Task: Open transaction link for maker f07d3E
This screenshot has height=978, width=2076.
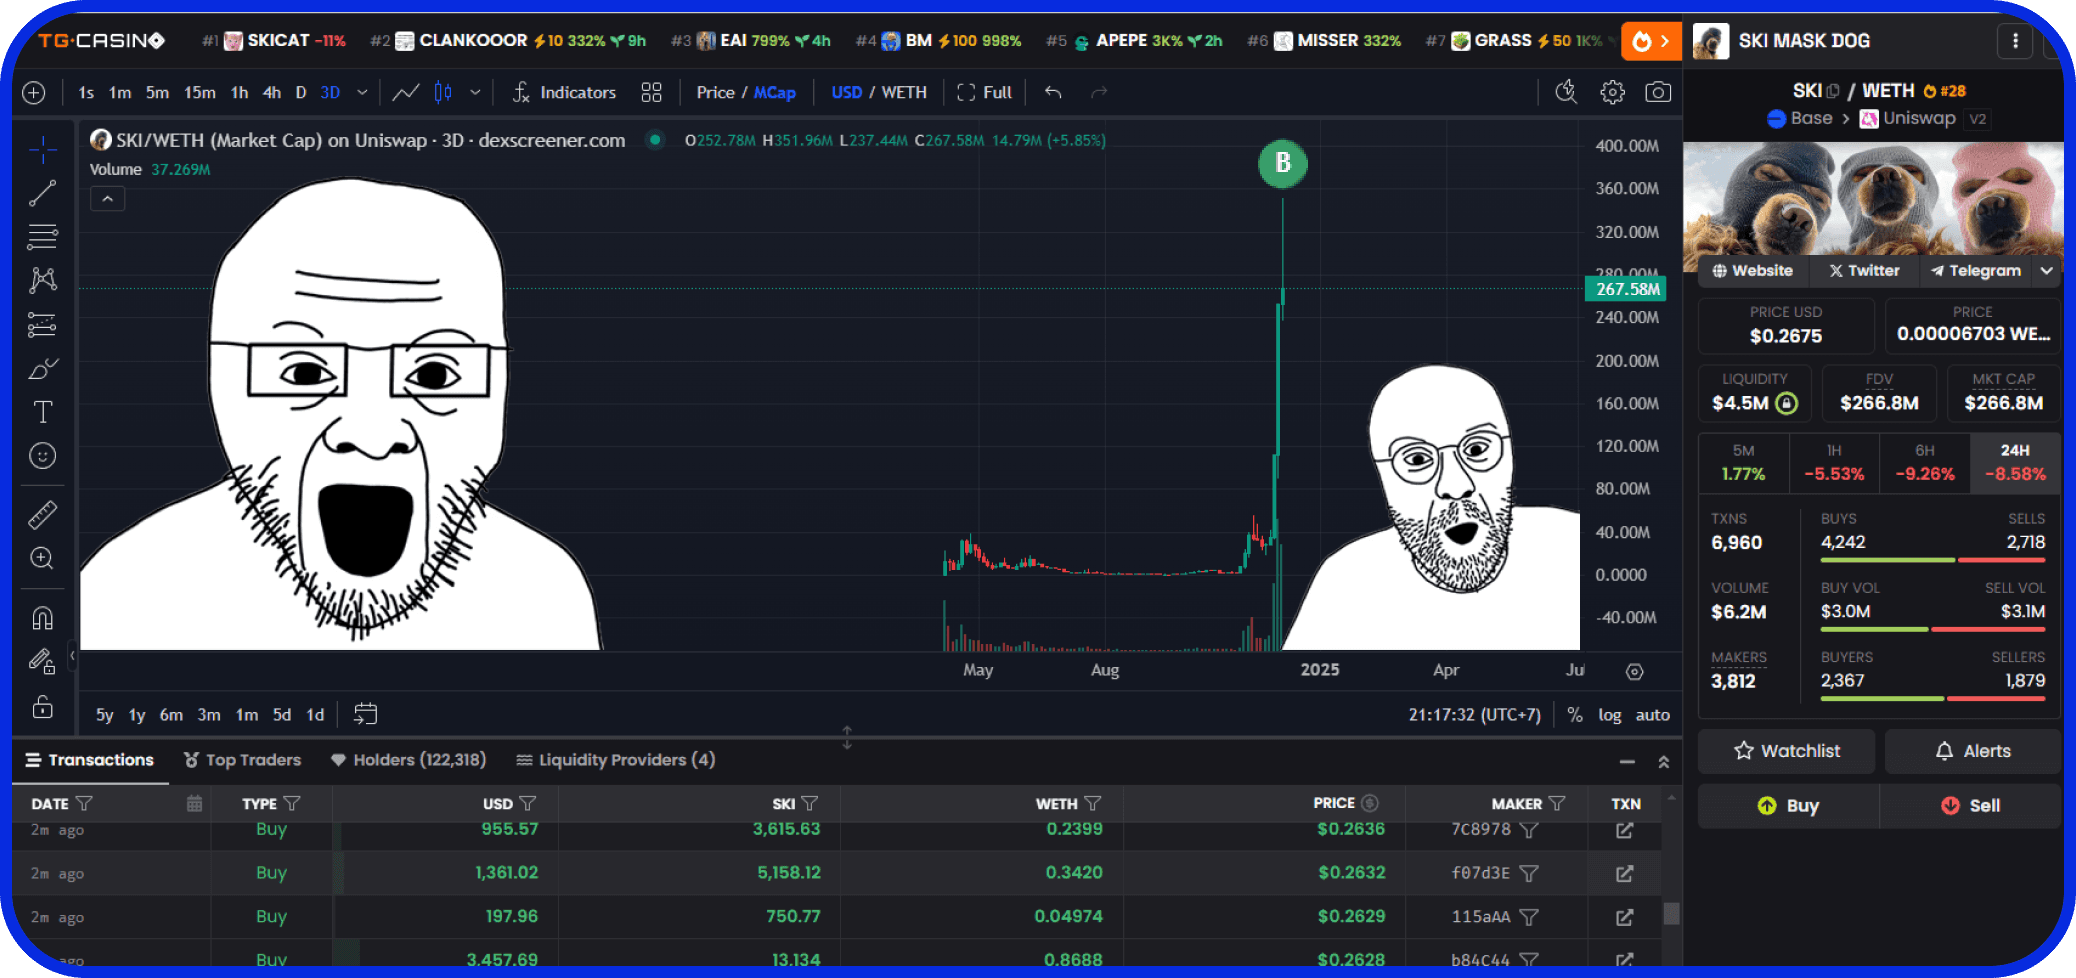Action: pyautogui.click(x=1625, y=874)
